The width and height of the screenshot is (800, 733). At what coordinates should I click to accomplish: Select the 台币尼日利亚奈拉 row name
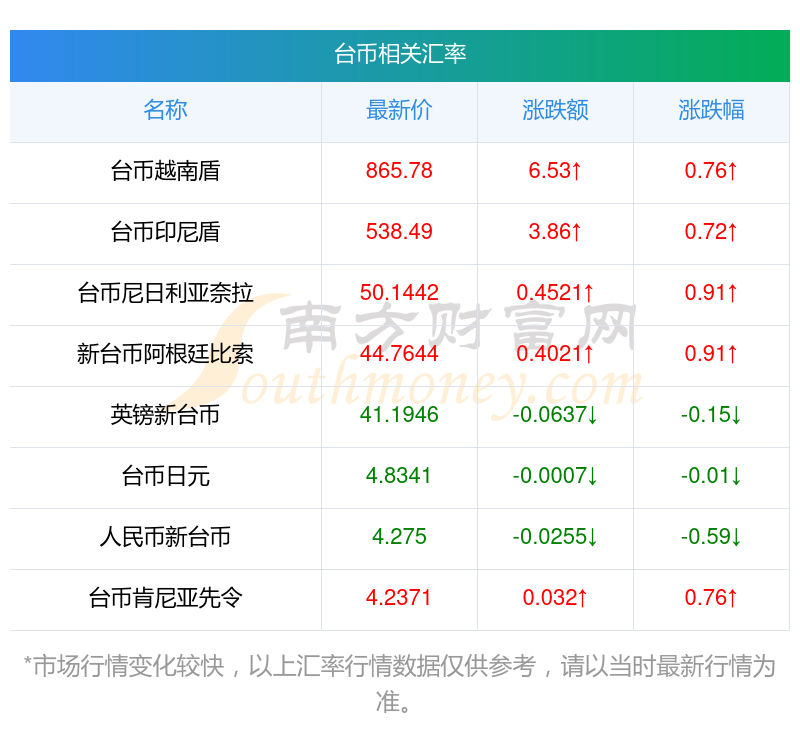(x=165, y=293)
